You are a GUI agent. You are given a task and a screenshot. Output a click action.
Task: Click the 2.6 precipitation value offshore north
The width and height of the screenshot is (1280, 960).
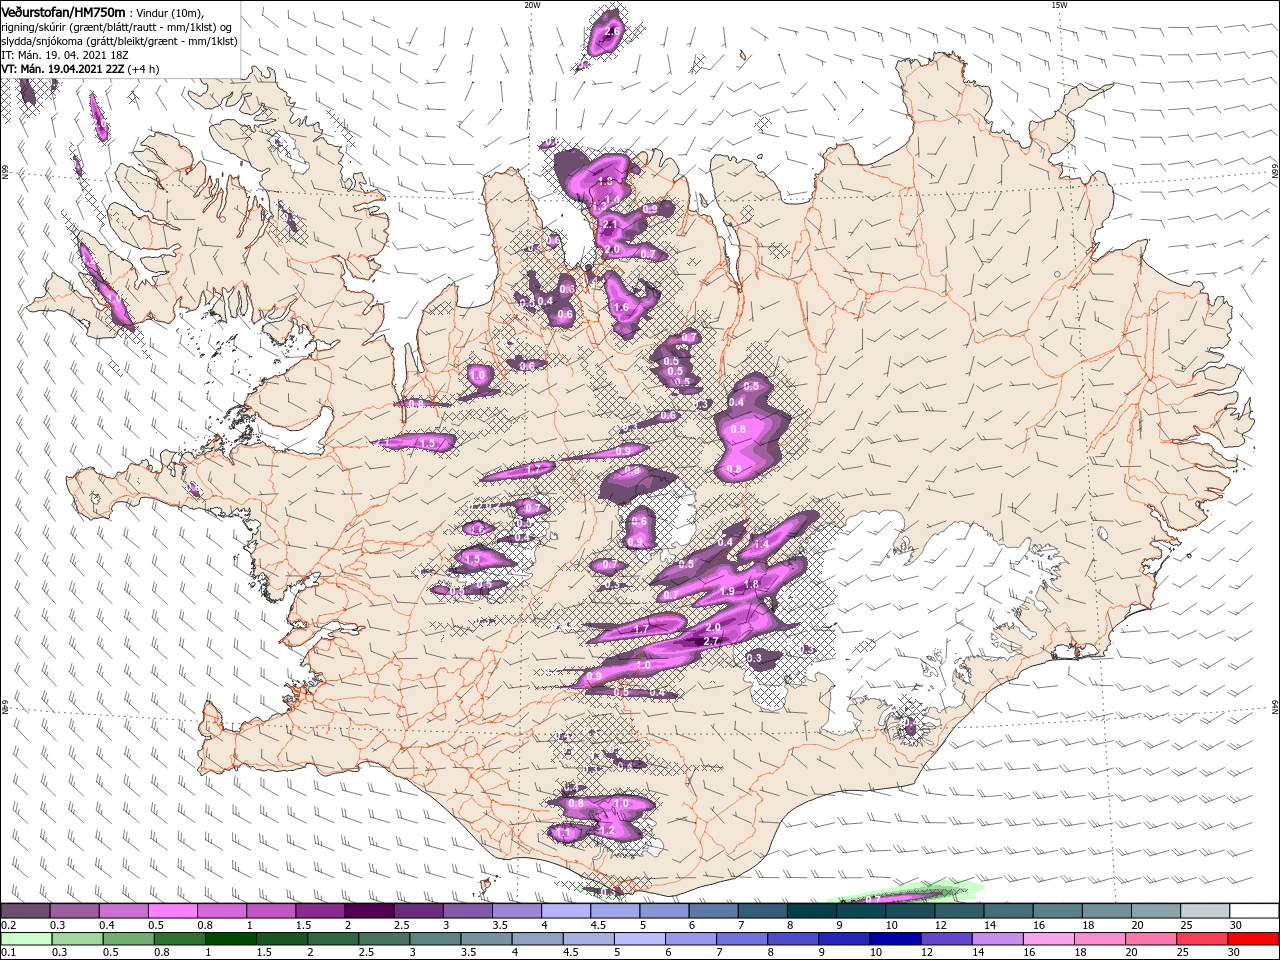[613, 32]
